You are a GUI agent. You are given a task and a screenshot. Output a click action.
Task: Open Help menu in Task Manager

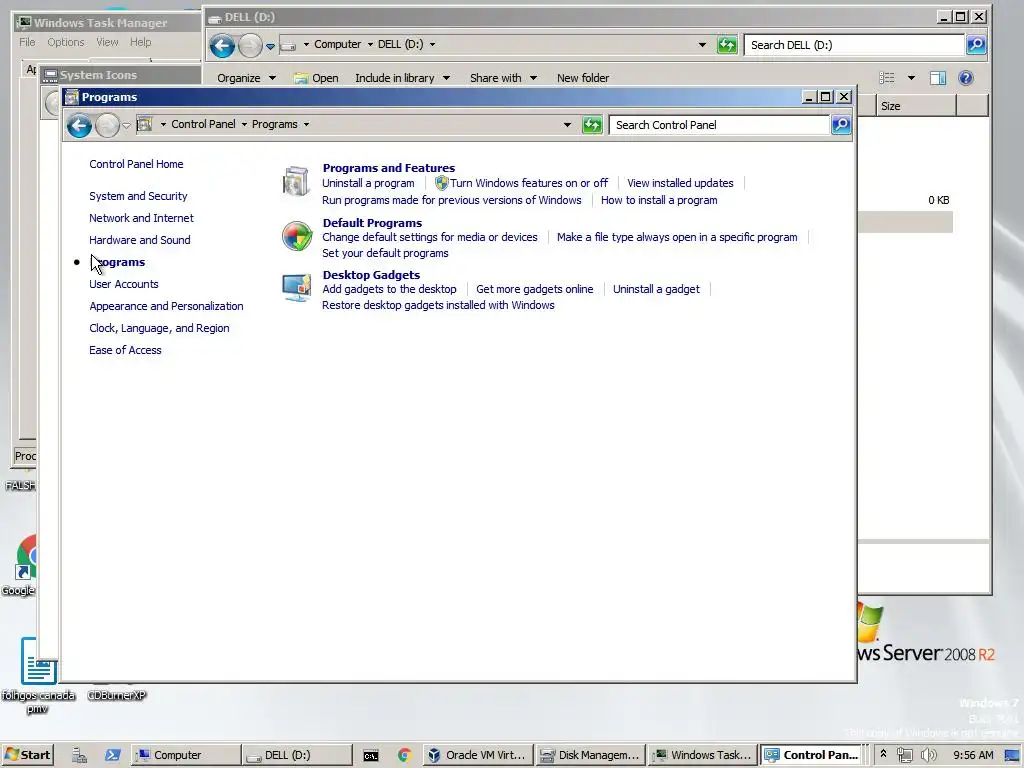tap(140, 42)
